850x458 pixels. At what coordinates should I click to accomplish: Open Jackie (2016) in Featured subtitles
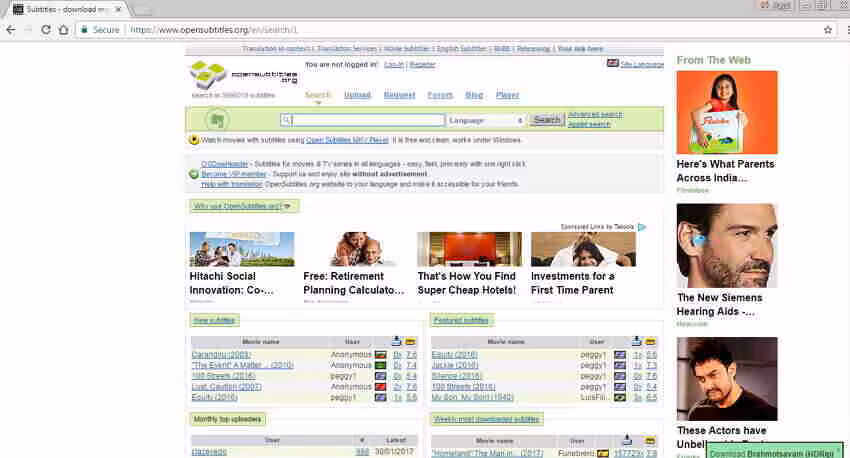pos(455,365)
